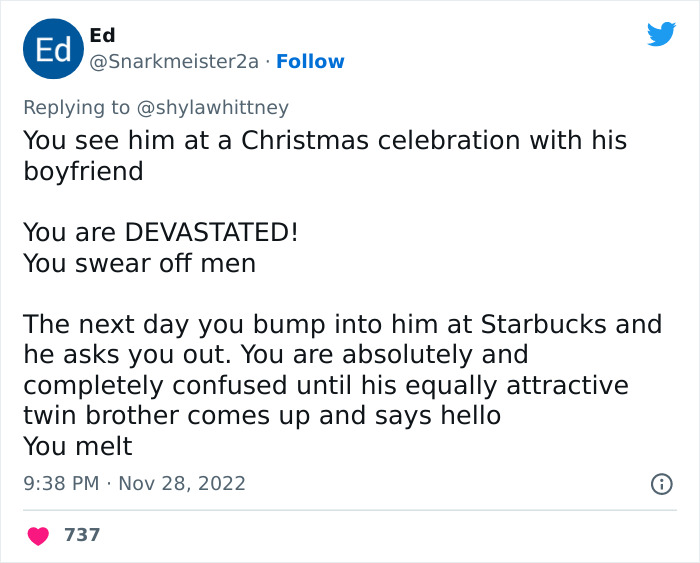The image size is (700, 563).
Task: Open the info circle icon
Action: click(661, 484)
